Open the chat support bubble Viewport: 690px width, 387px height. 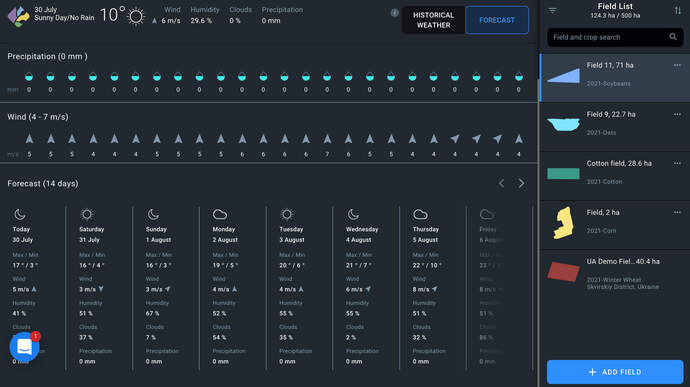point(25,347)
